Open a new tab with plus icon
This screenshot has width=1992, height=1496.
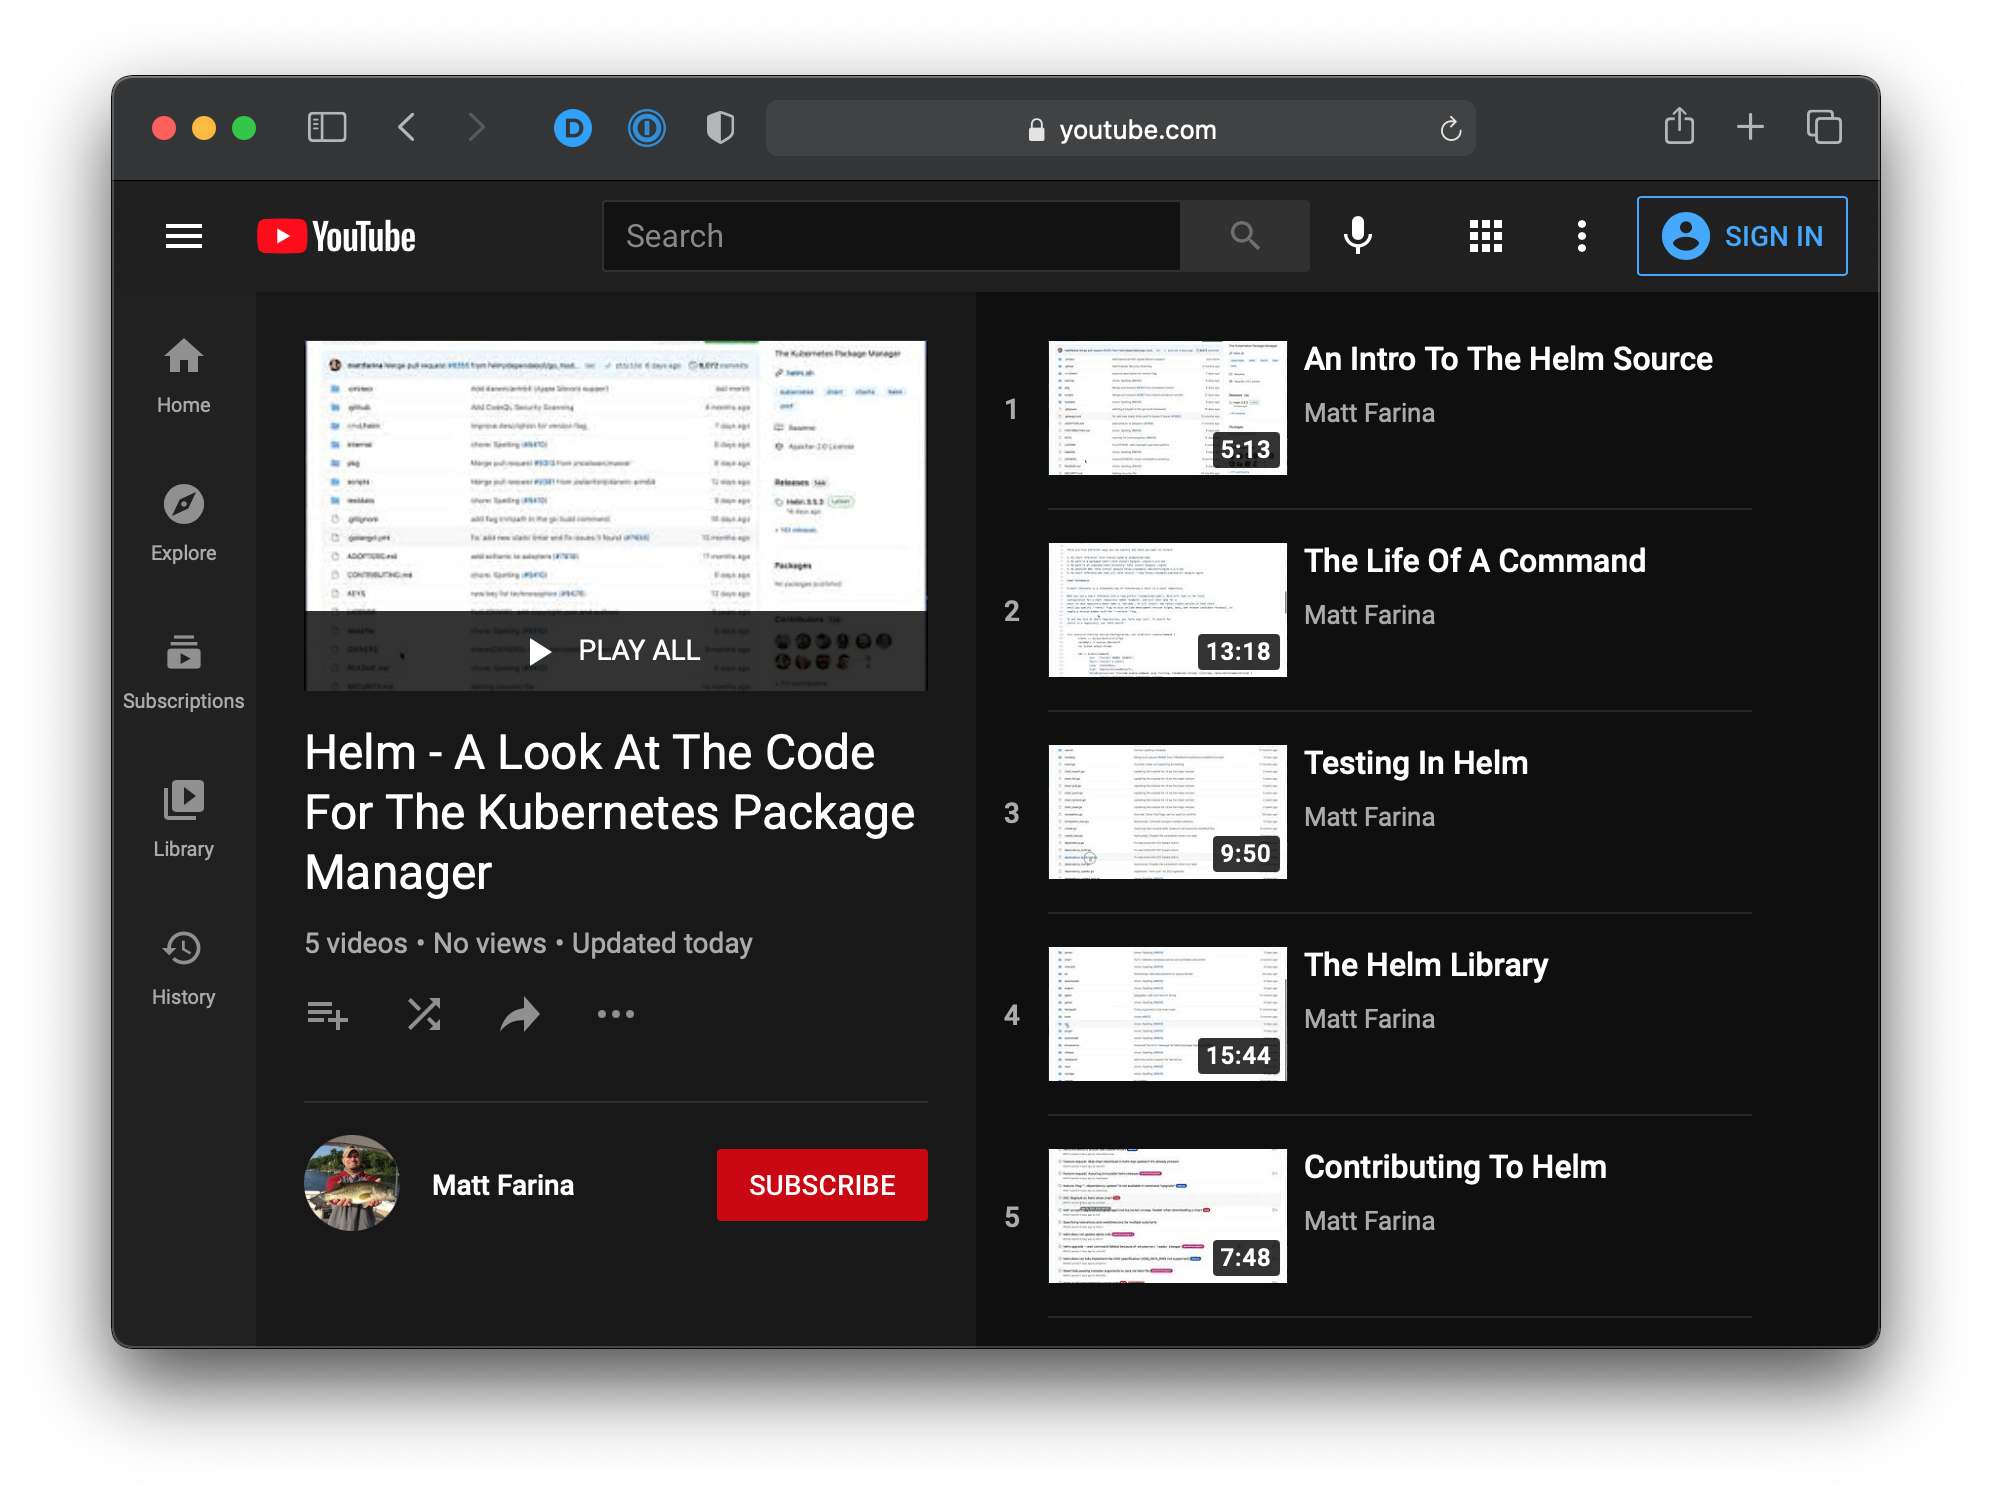coord(1750,127)
